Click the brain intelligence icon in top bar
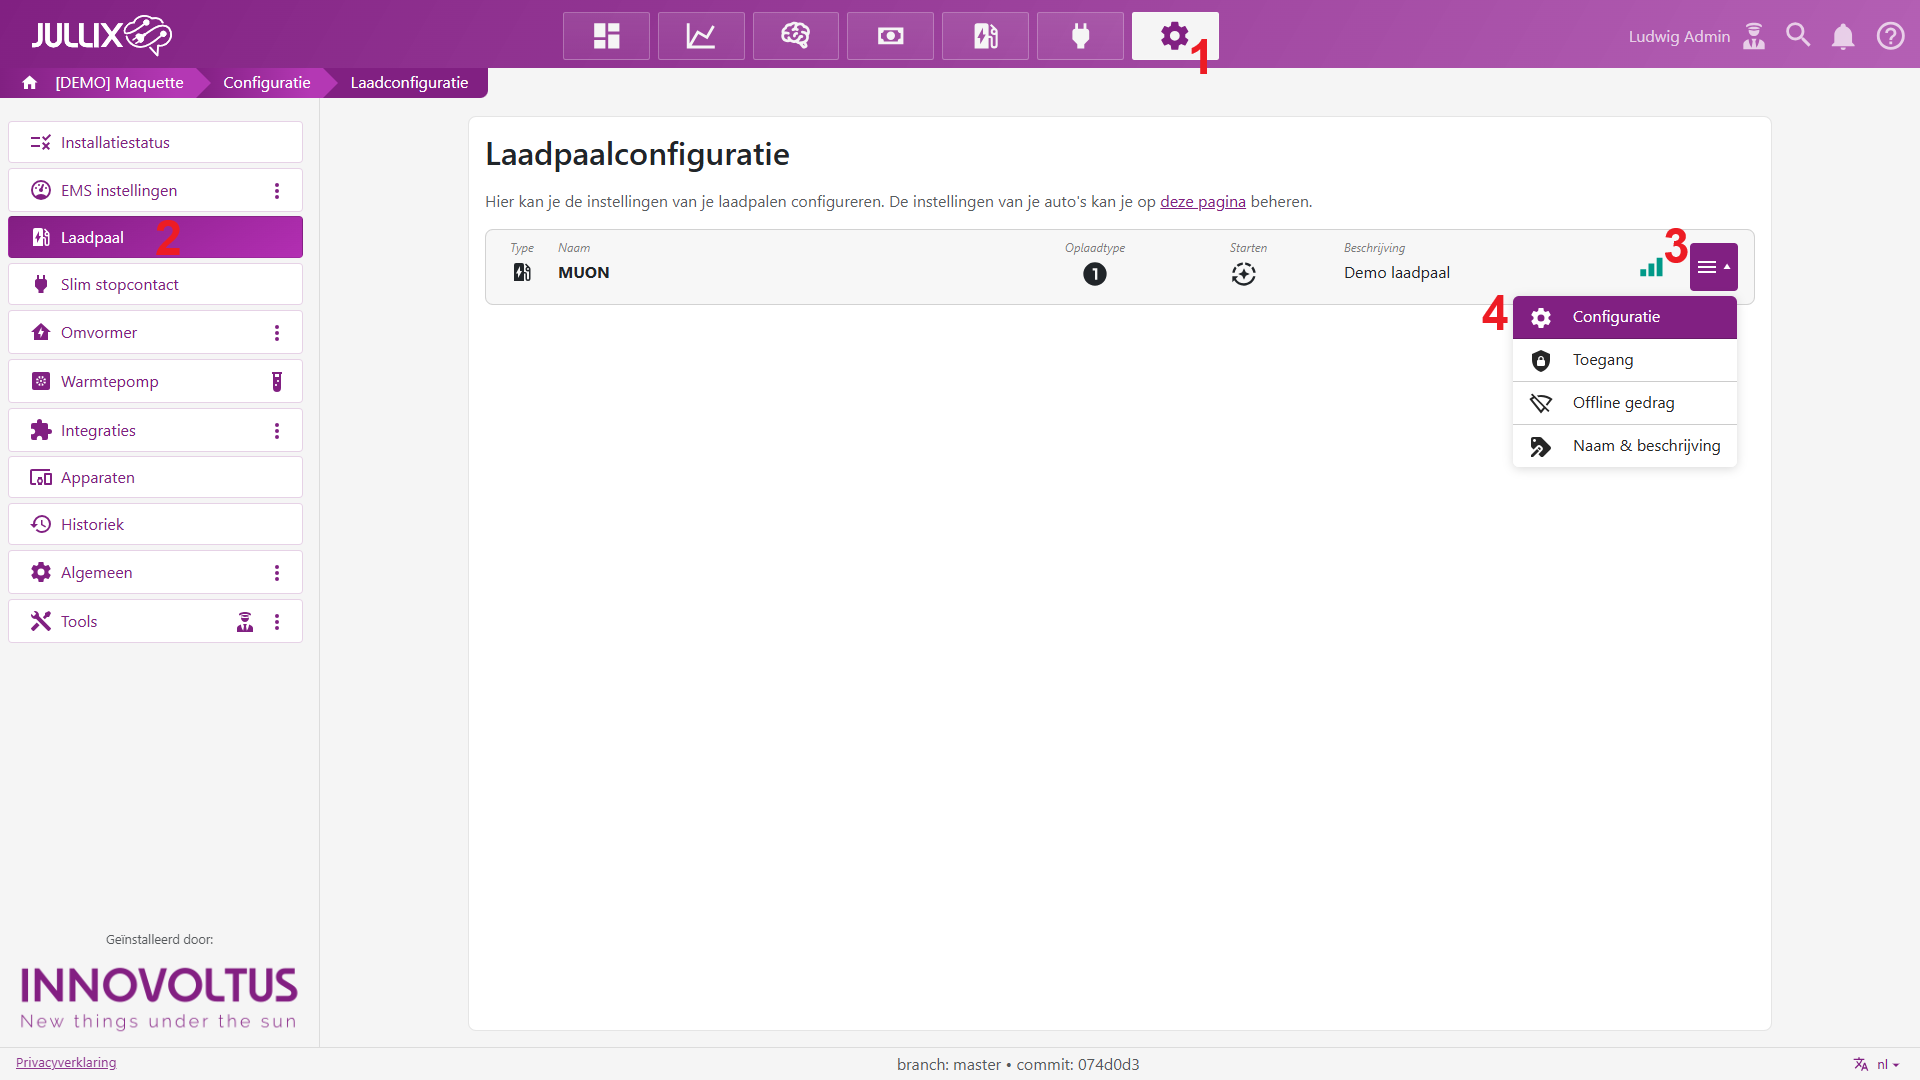This screenshot has height=1080, width=1920. pyautogui.click(x=795, y=36)
